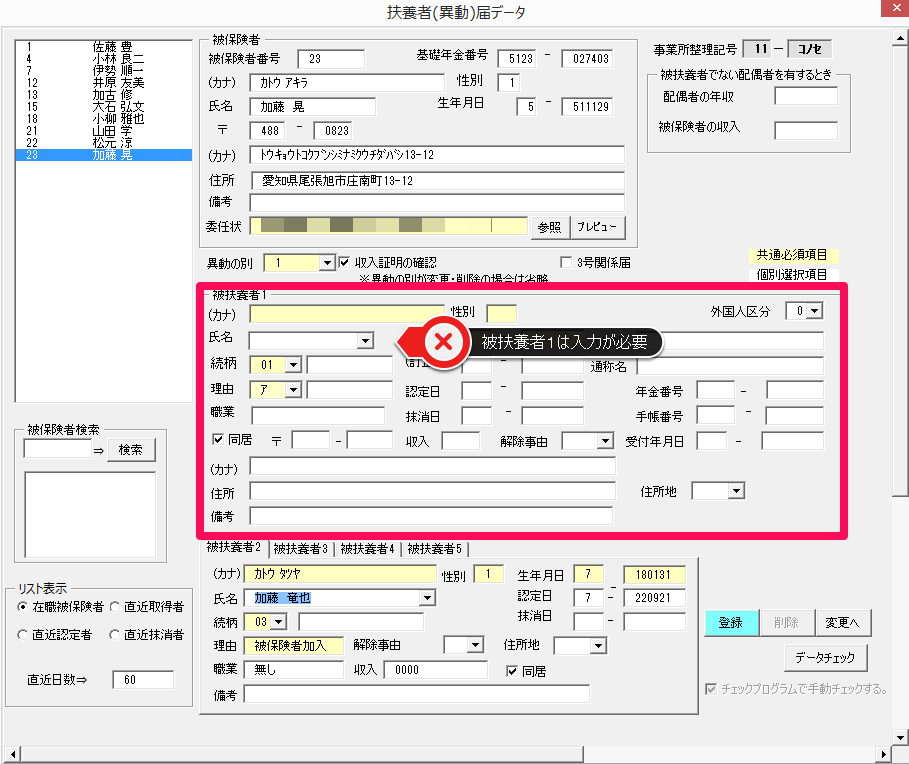Close the 扶養者(異動)届データ window
This screenshot has height=764, width=909.
[895, 8]
